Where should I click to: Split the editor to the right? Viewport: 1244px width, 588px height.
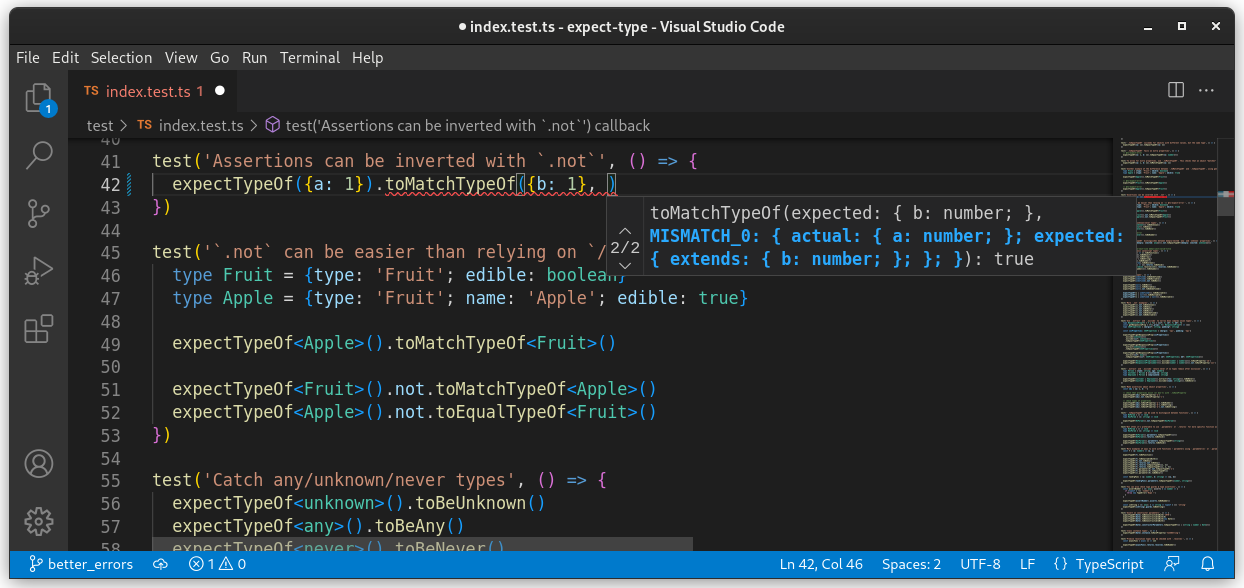[1176, 91]
